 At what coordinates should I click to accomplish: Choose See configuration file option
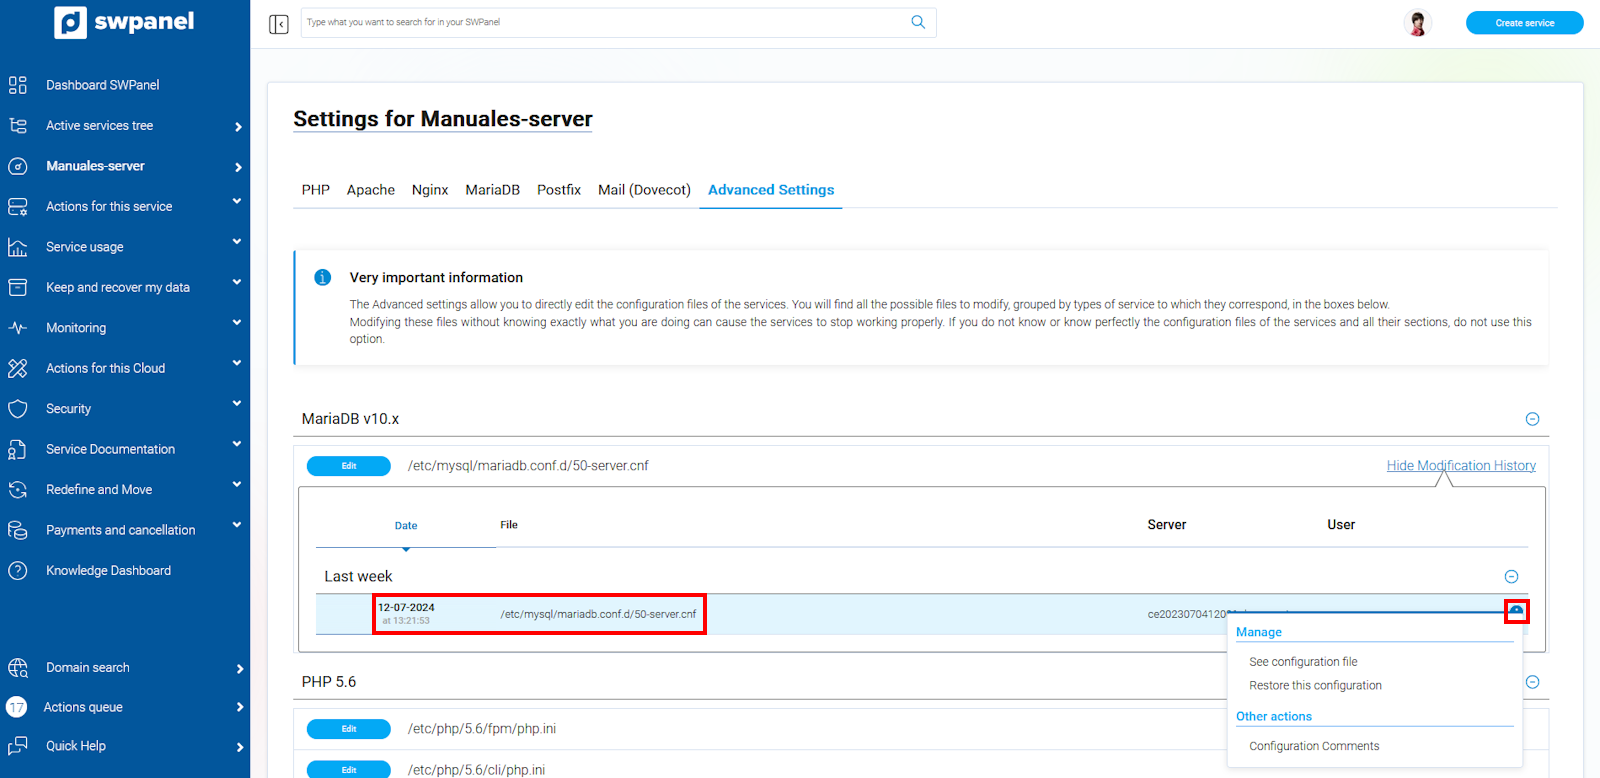tap(1303, 662)
